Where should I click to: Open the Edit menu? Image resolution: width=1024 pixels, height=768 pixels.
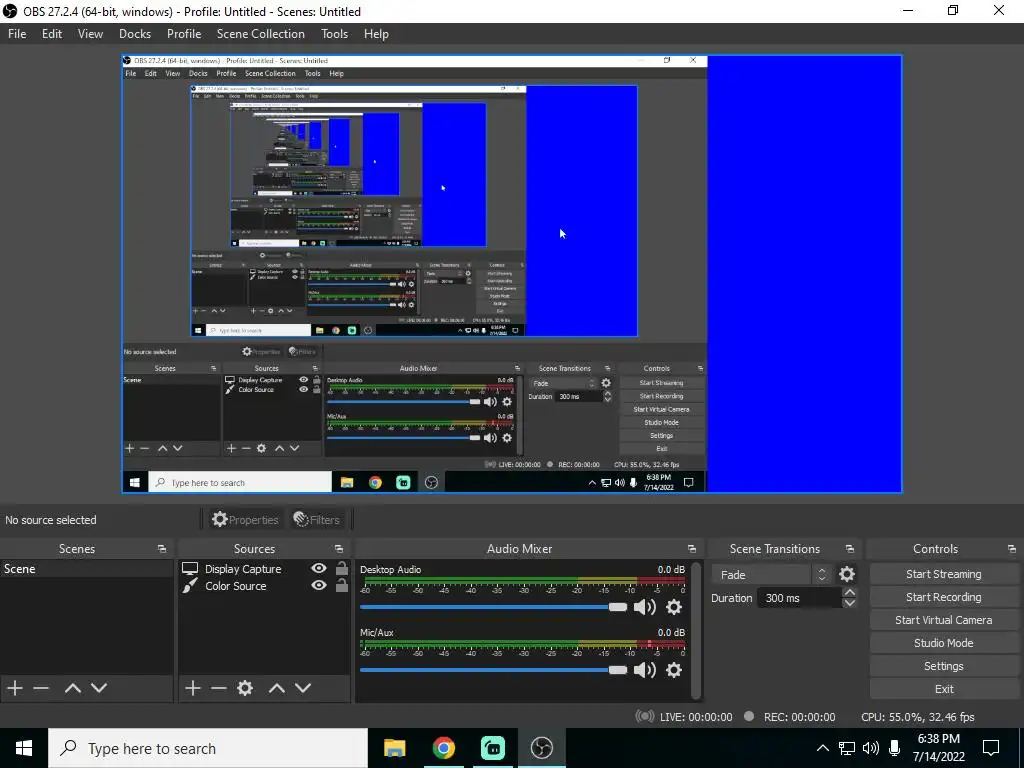pyautogui.click(x=52, y=34)
